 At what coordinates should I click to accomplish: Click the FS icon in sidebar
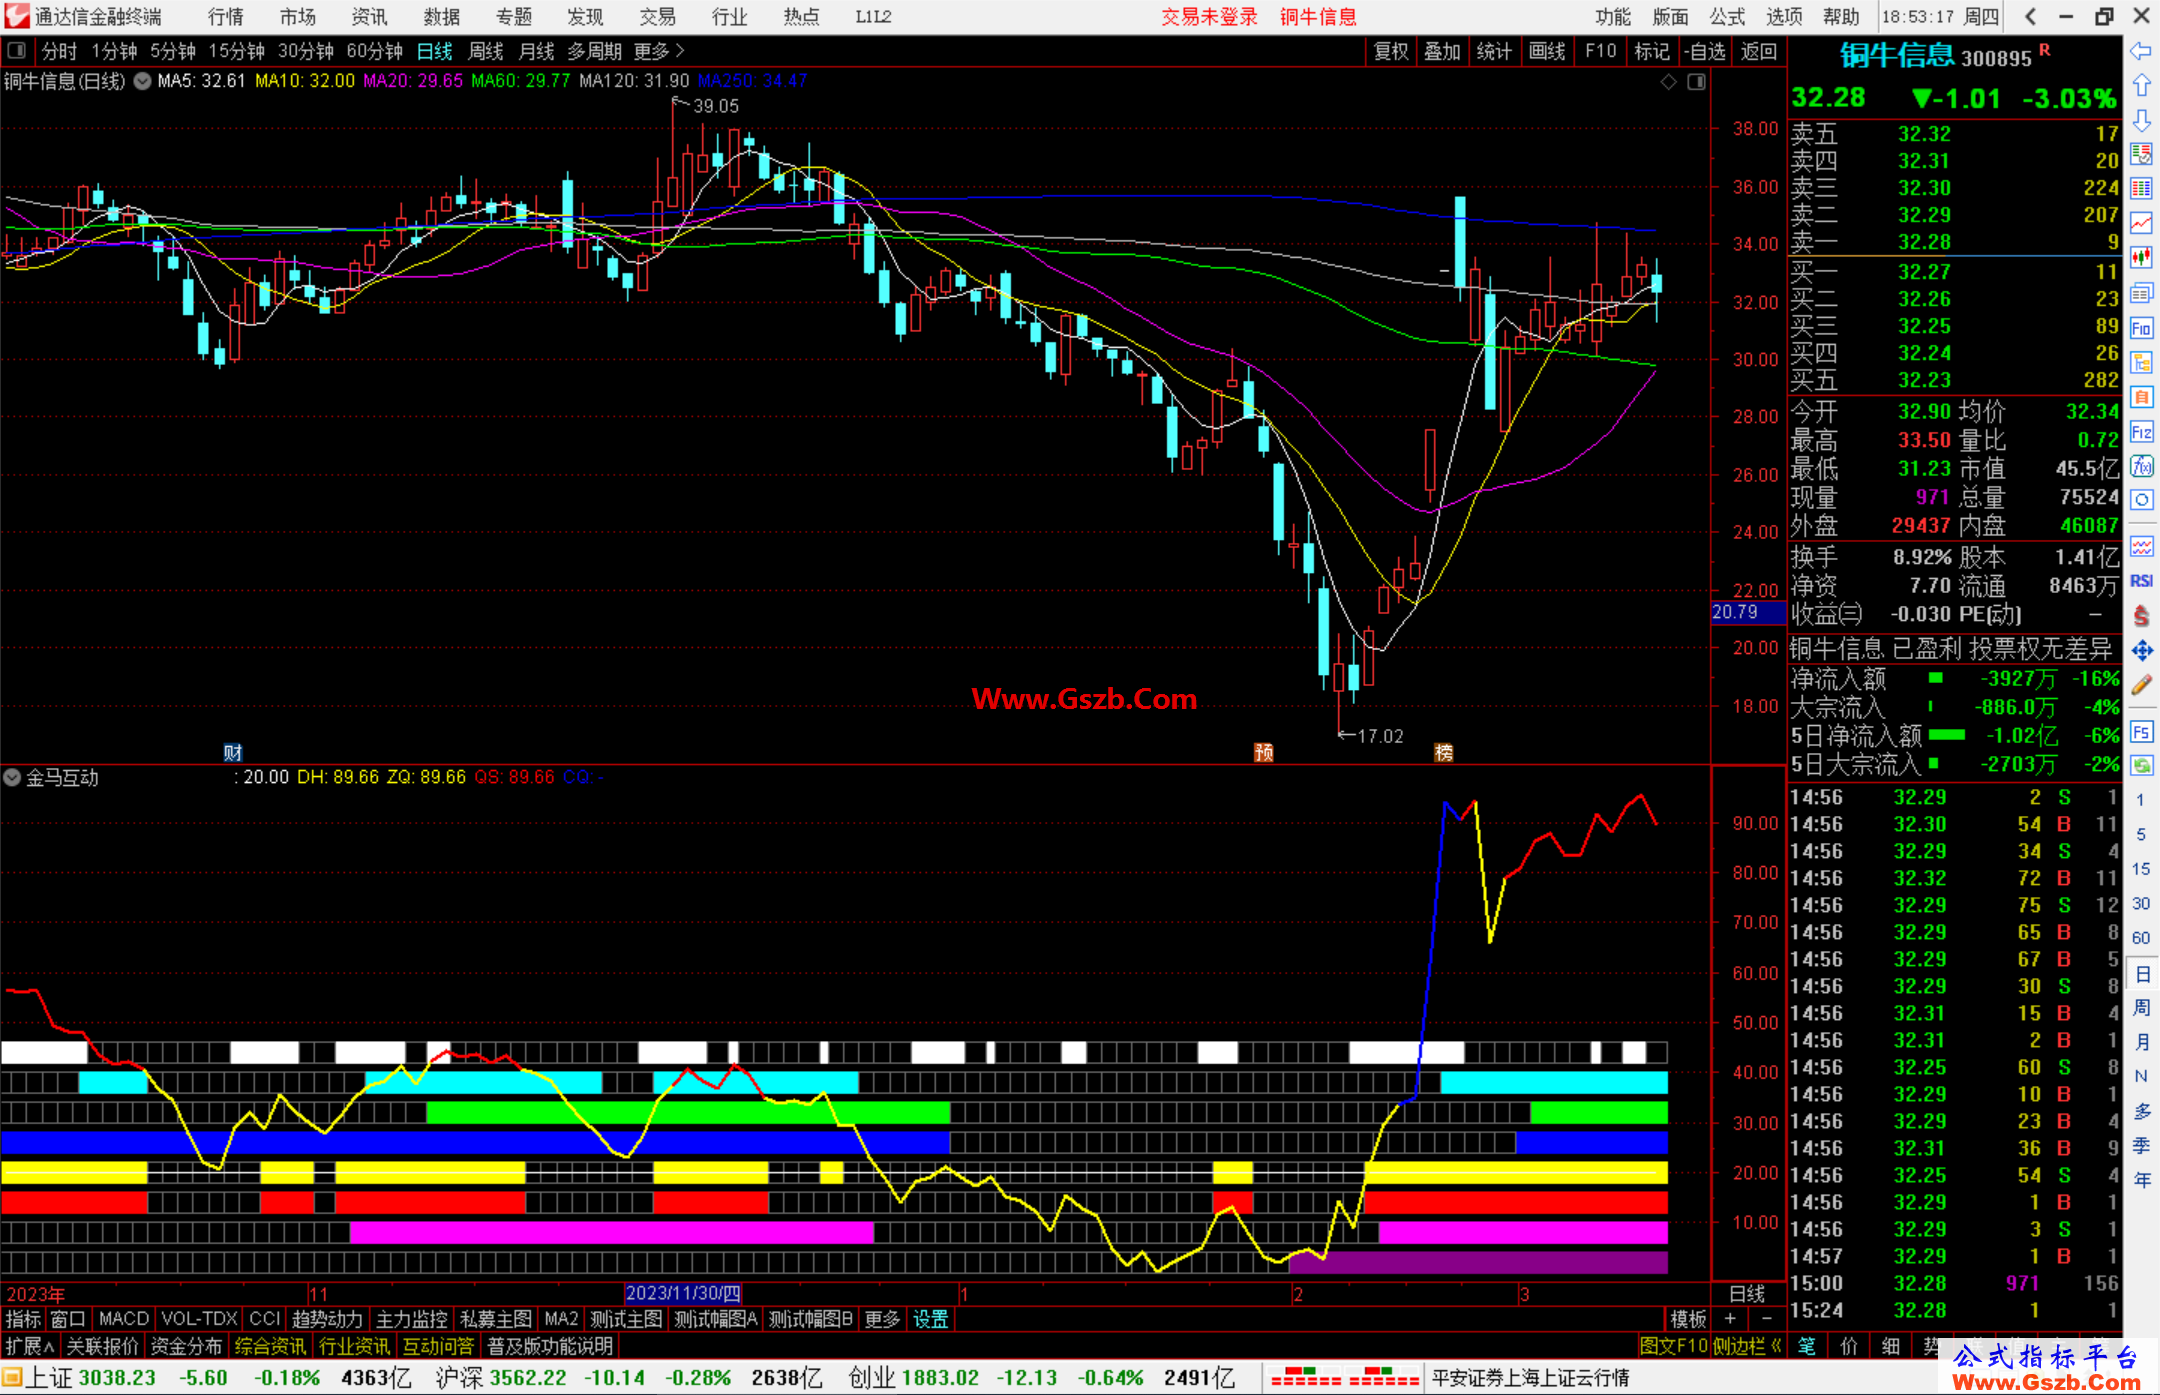pyautogui.click(x=2141, y=732)
